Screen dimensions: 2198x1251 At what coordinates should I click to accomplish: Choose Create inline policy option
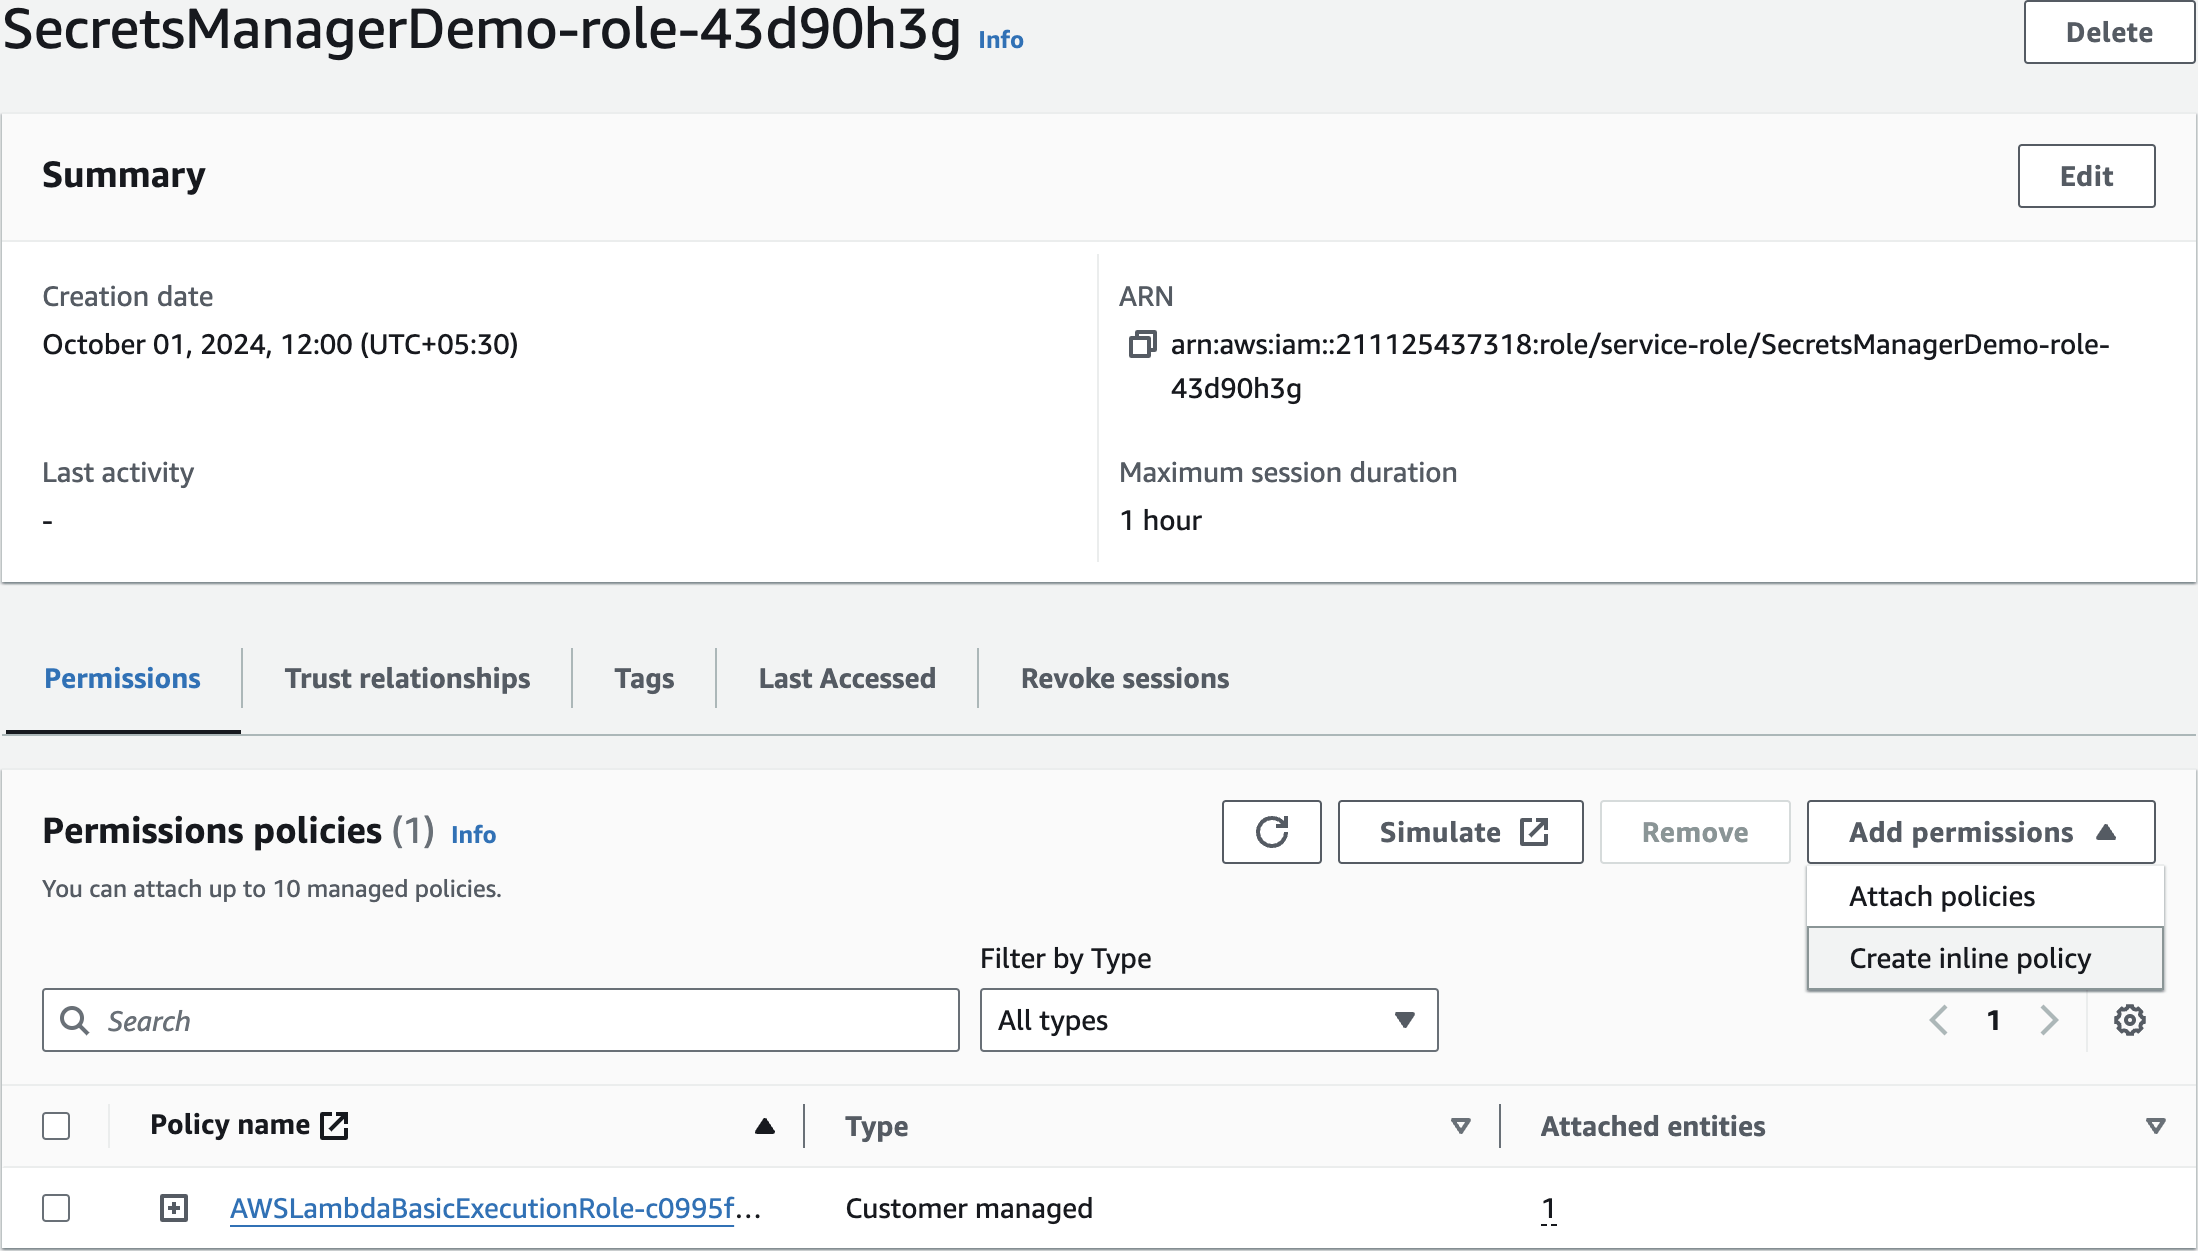[1969, 958]
